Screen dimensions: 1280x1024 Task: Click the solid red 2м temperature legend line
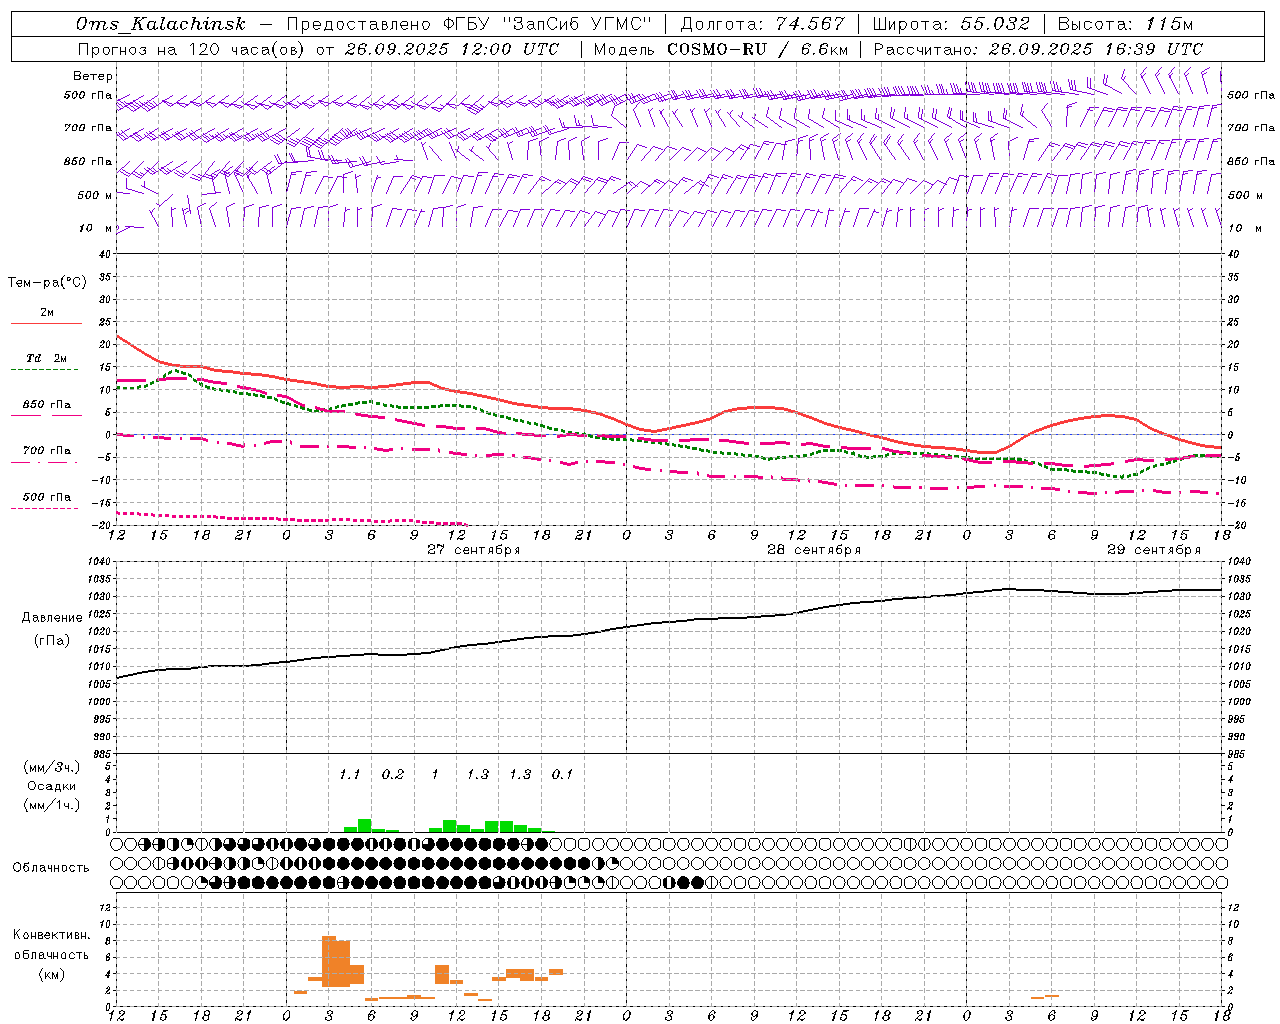(46, 323)
